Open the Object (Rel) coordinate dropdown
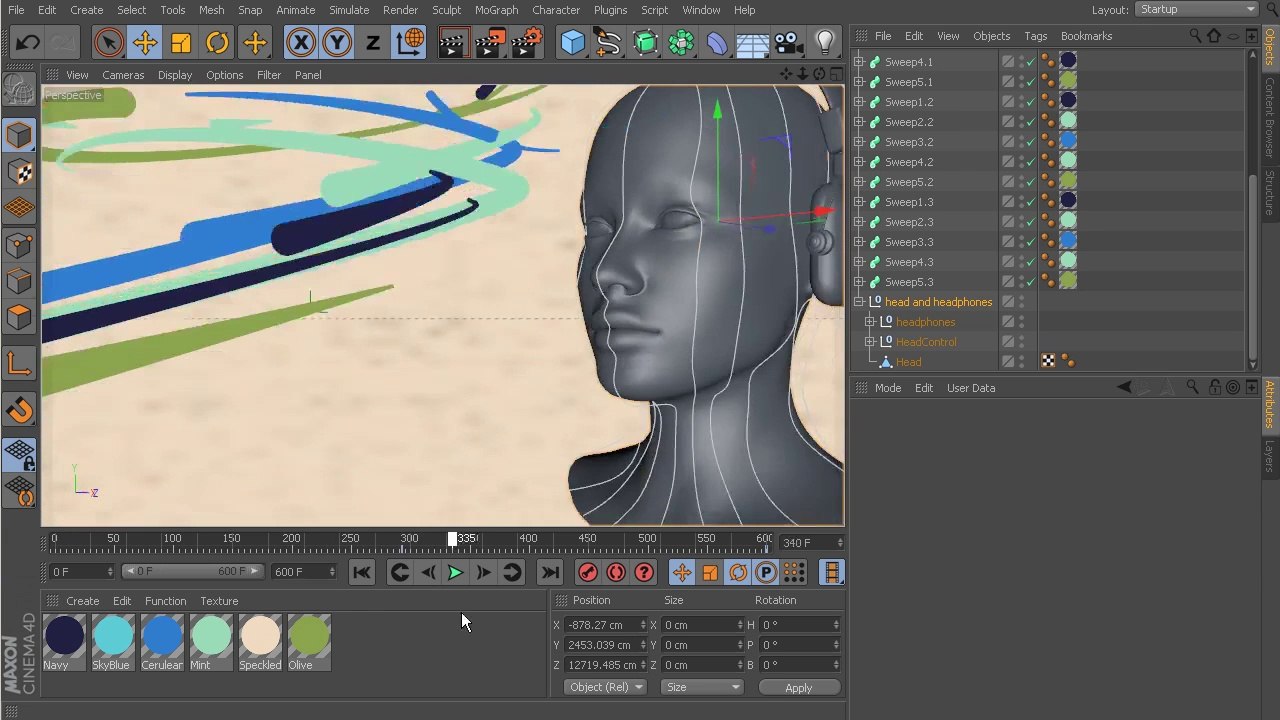The height and width of the screenshot is (720, 1280). pyautogui.click(x=605, y=687)
